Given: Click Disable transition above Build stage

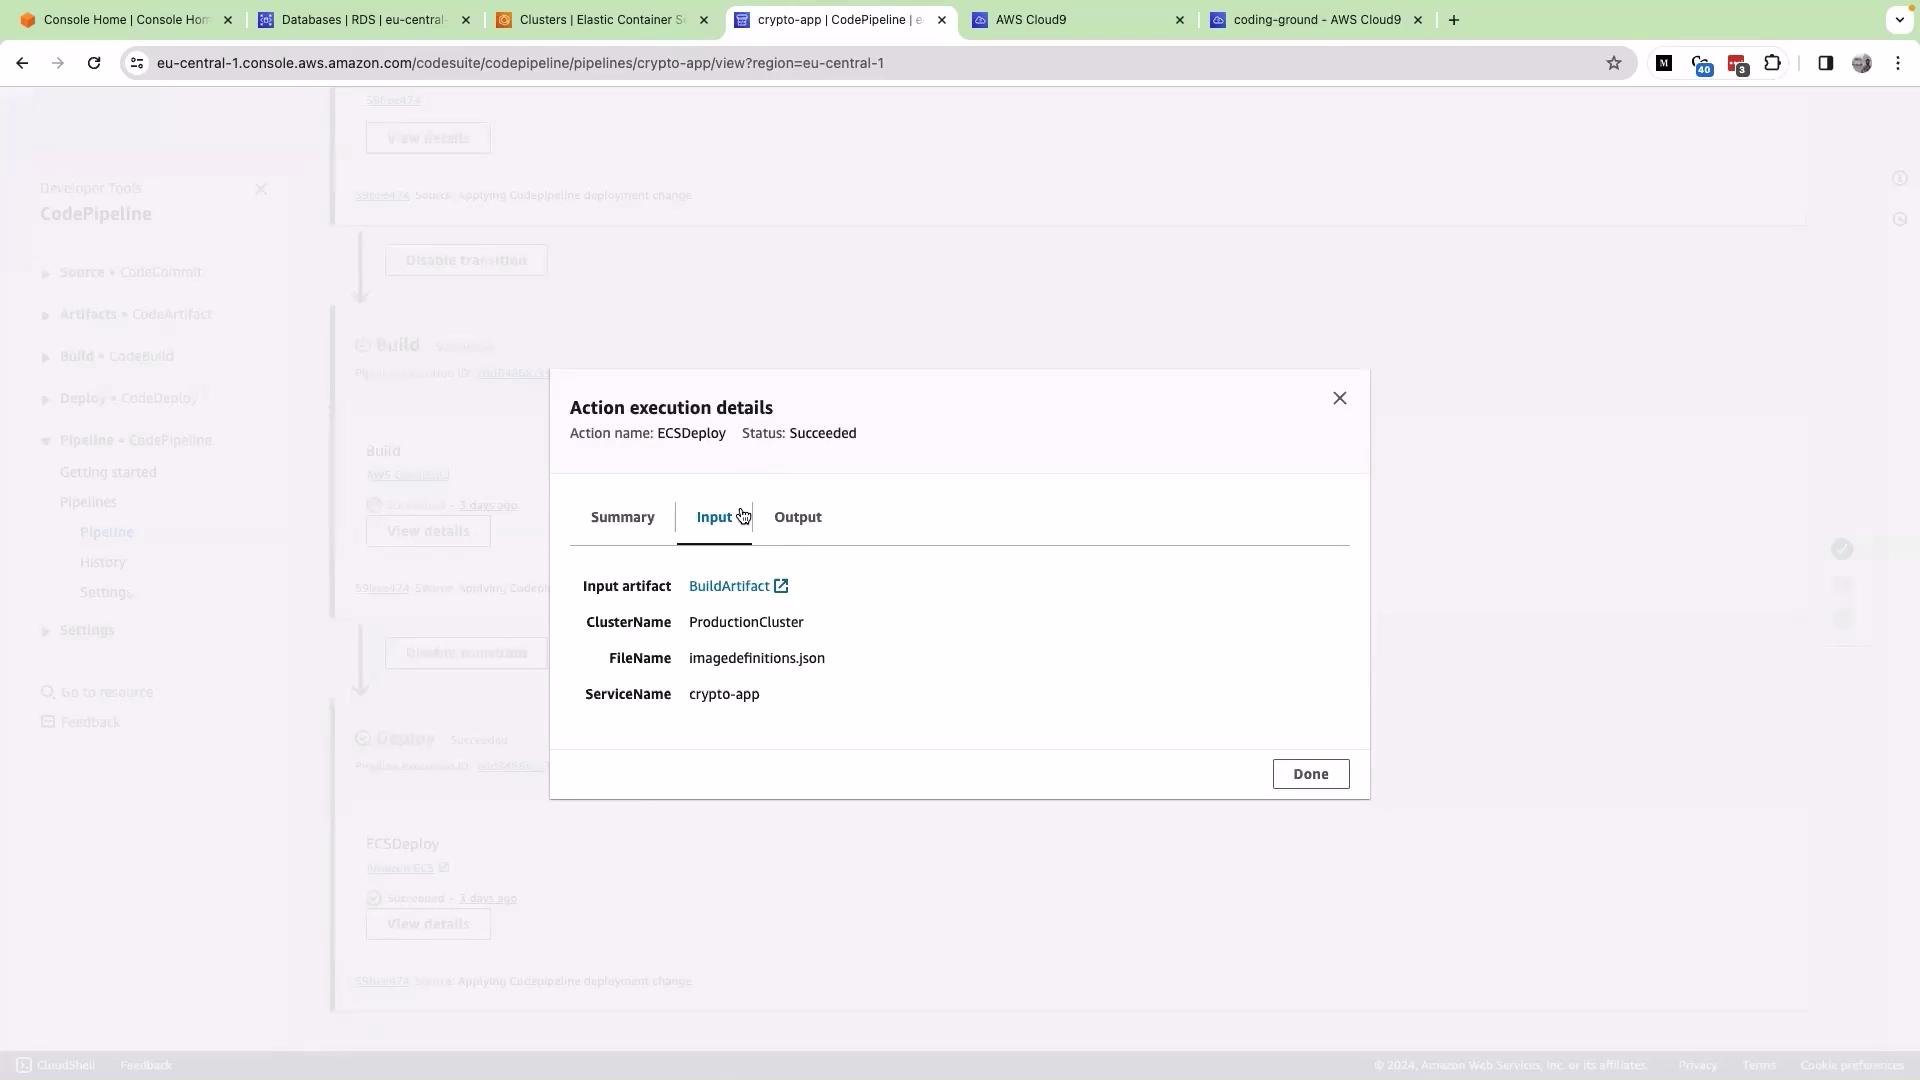Looking at the screenshot, I should [x=466, y=260].
